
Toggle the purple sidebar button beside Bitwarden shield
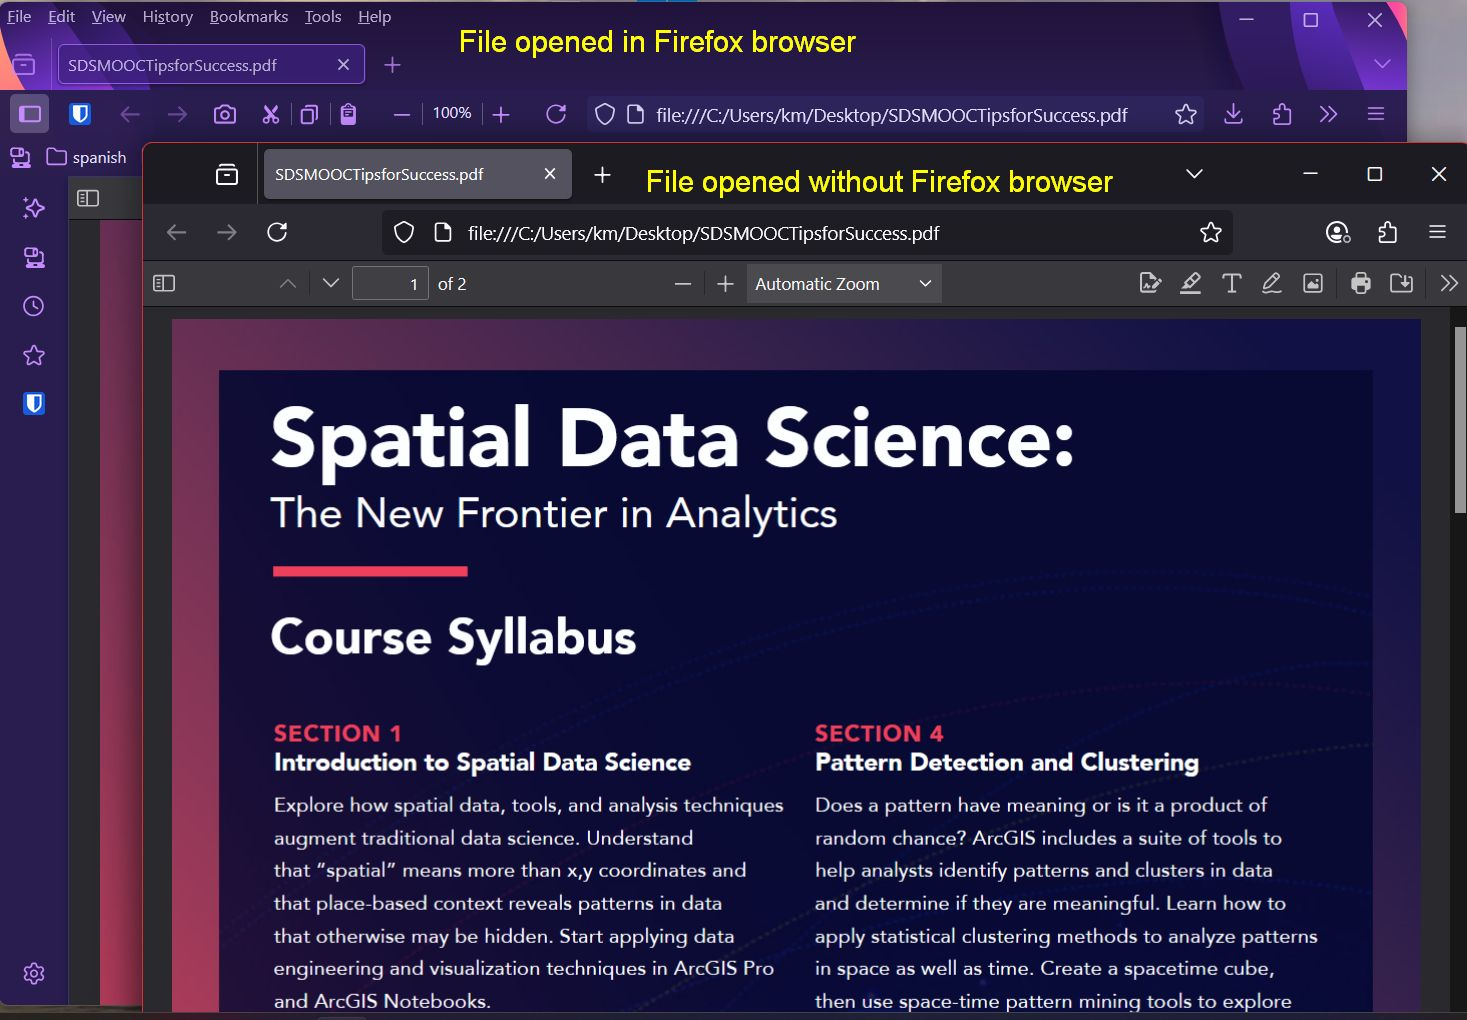(30, 114)
